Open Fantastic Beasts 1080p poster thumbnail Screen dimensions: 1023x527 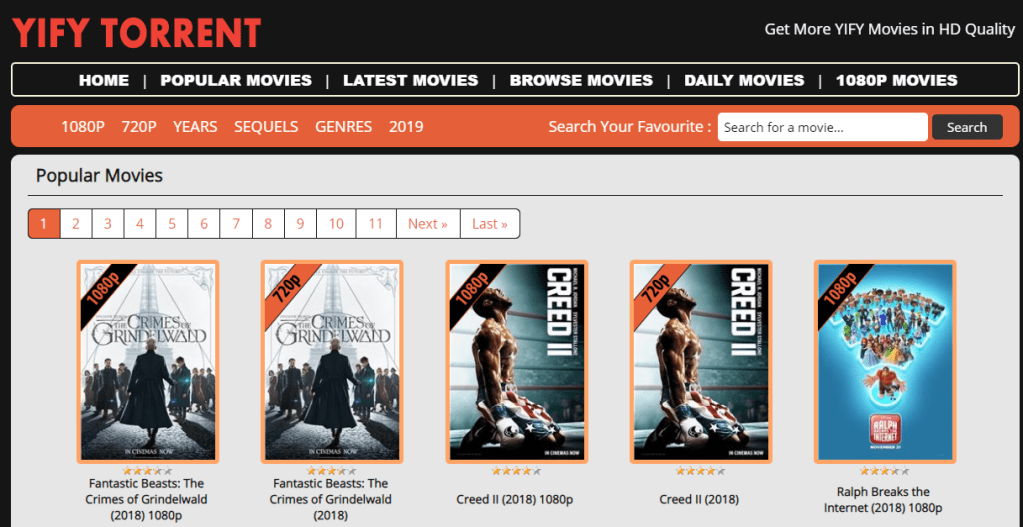(148, 362)
